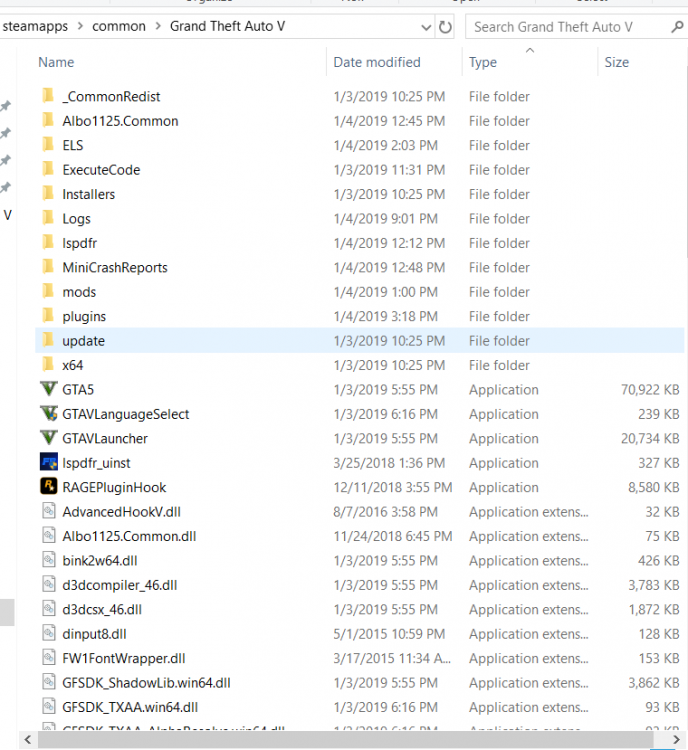688x750 pixels.
Task: Go to steamapps in the address bar
Action: 35,26
